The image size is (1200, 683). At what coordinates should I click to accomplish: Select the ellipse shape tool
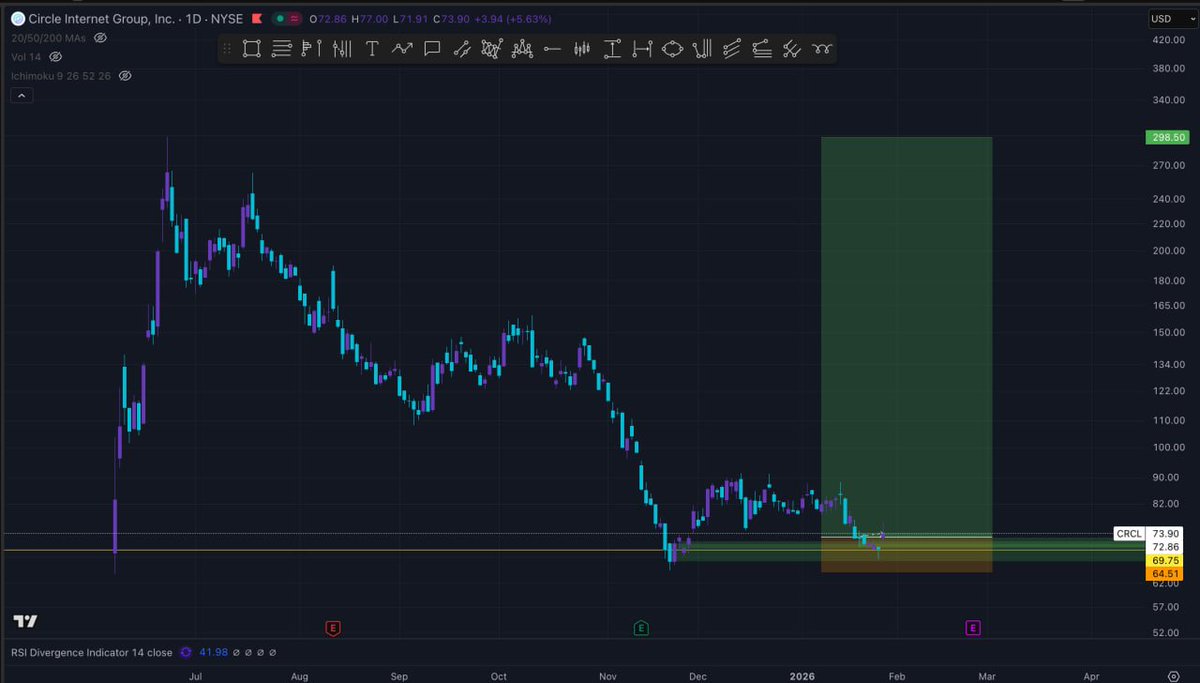672,48
